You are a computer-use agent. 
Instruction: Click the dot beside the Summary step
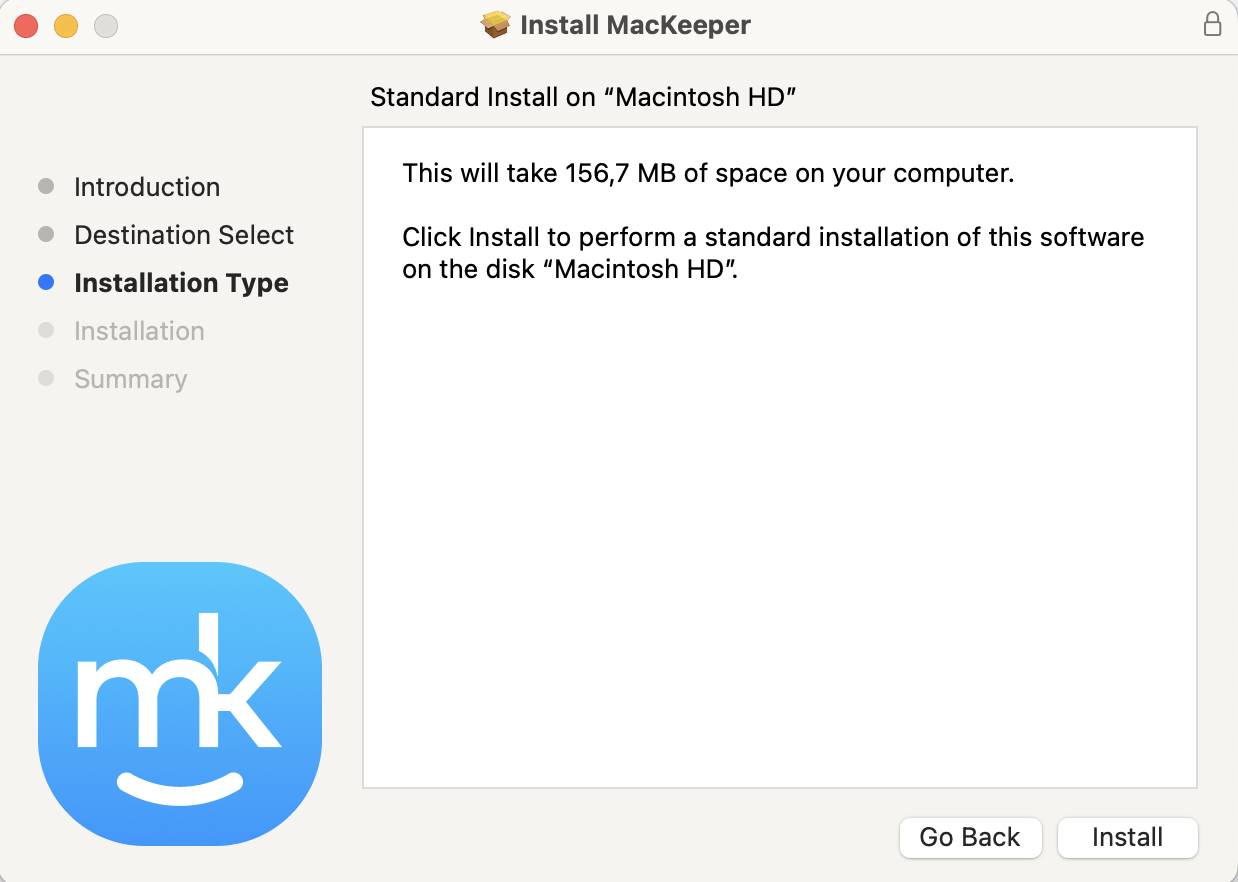click(46, 378)
